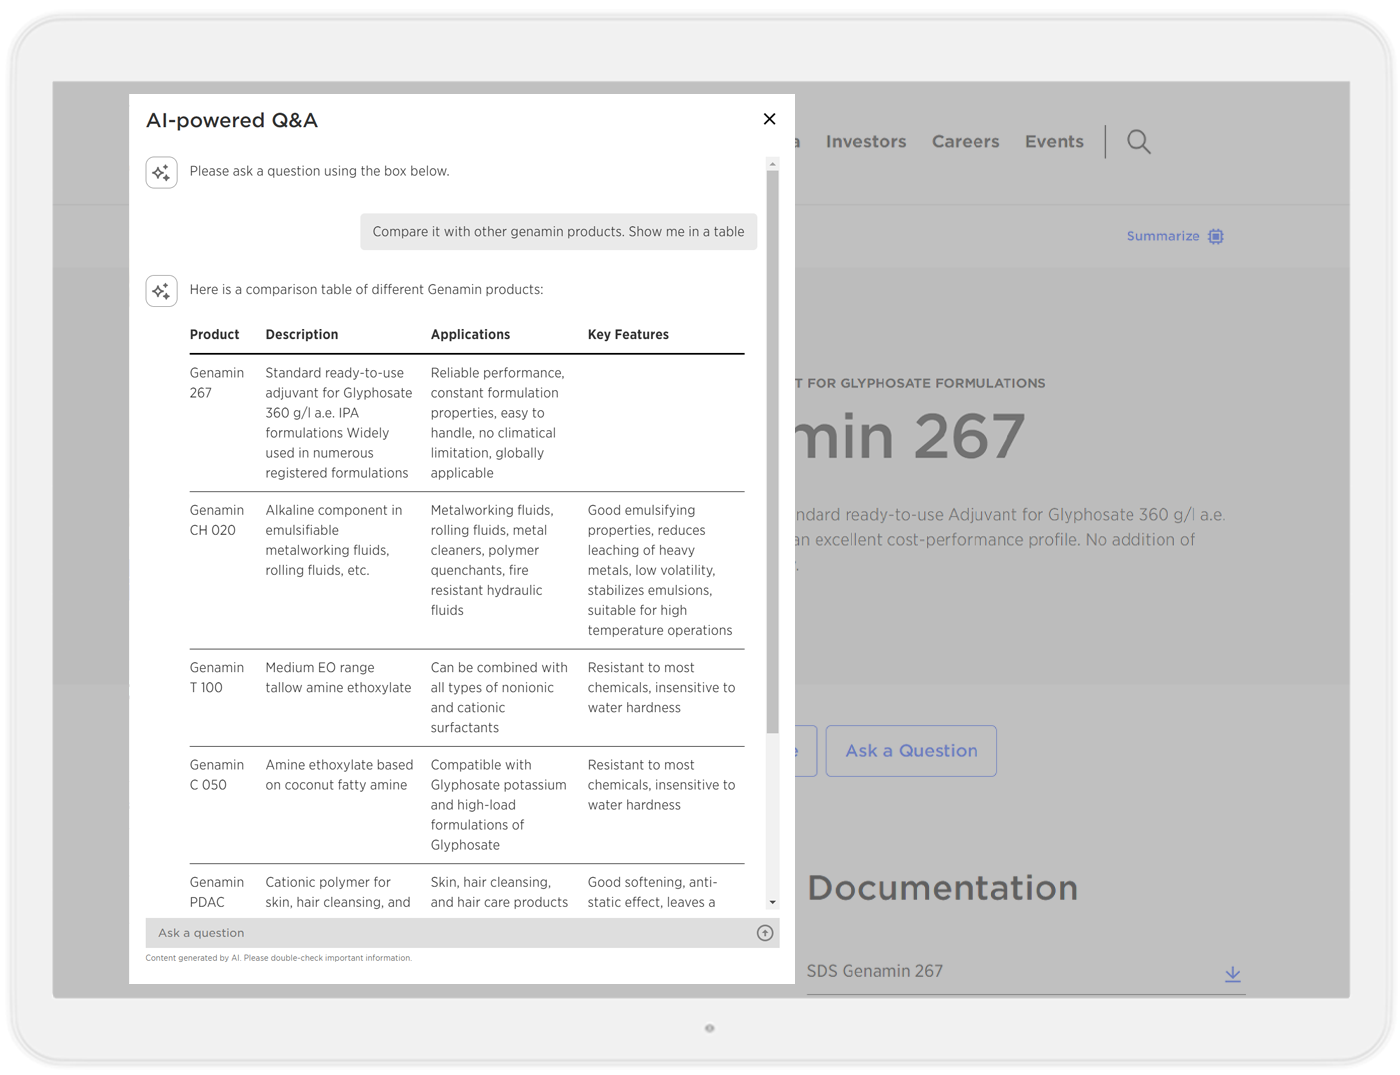Click the 'Good softening, anti-static effect' cell
Viewport: 1400px width, 1075px height.
pyautogui.click(x=653, y=892)
